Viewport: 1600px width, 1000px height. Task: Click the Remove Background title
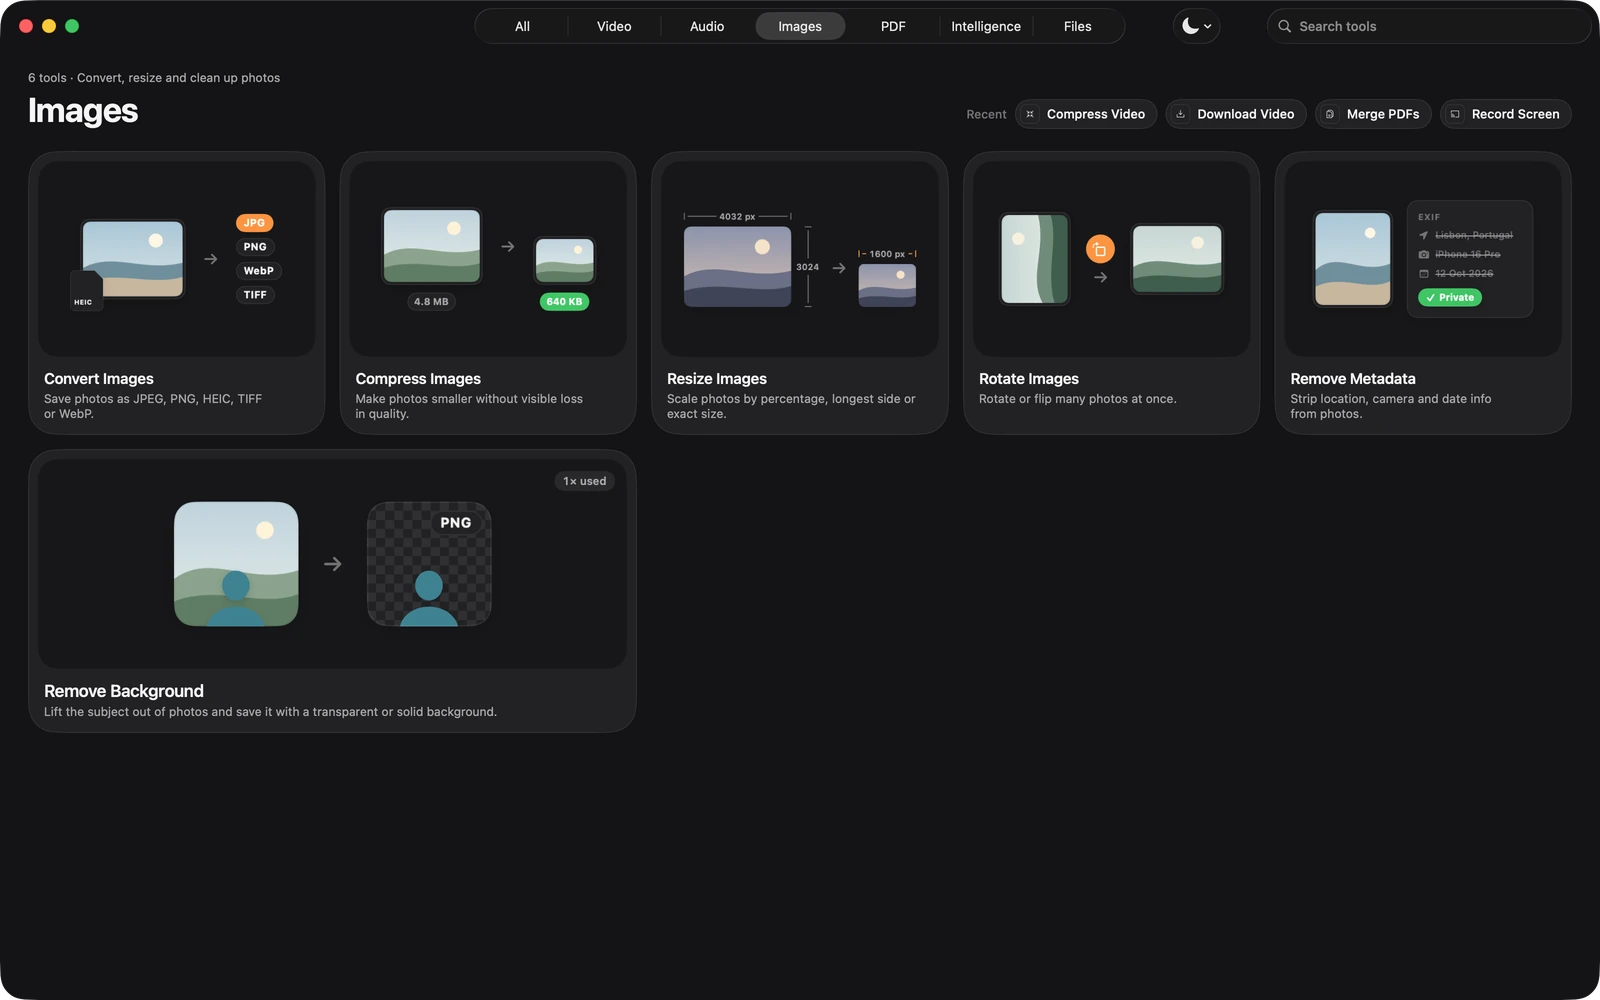[124, 691]
